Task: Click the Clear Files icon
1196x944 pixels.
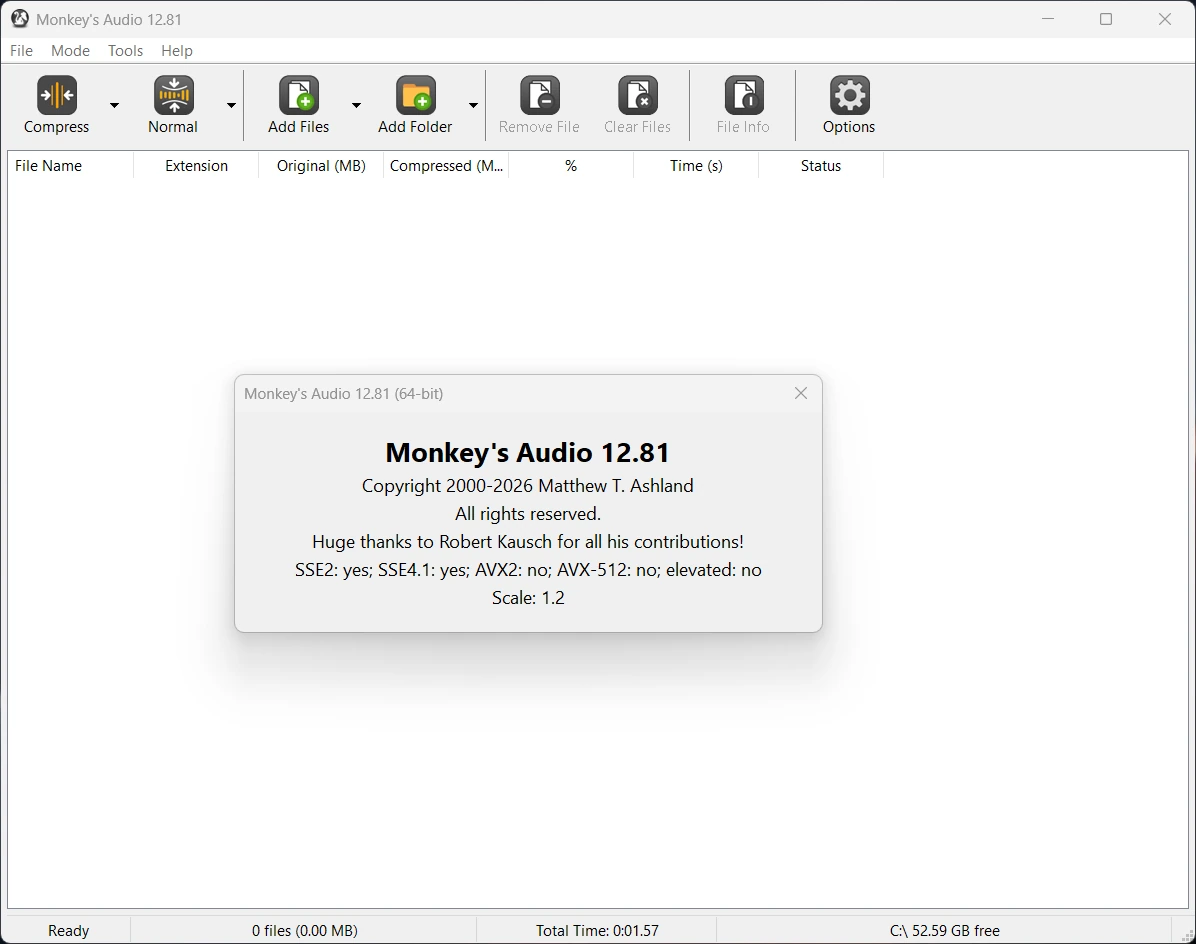Action: tap(638, 95)
